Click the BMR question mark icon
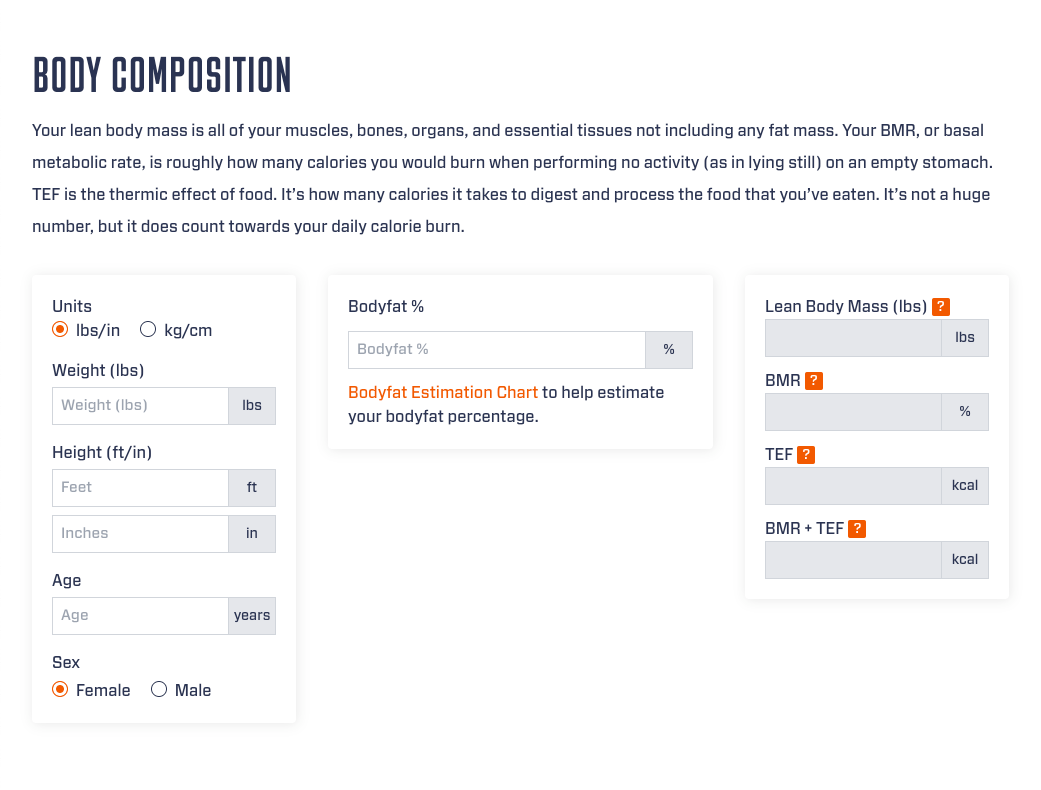 coord(814,381)
